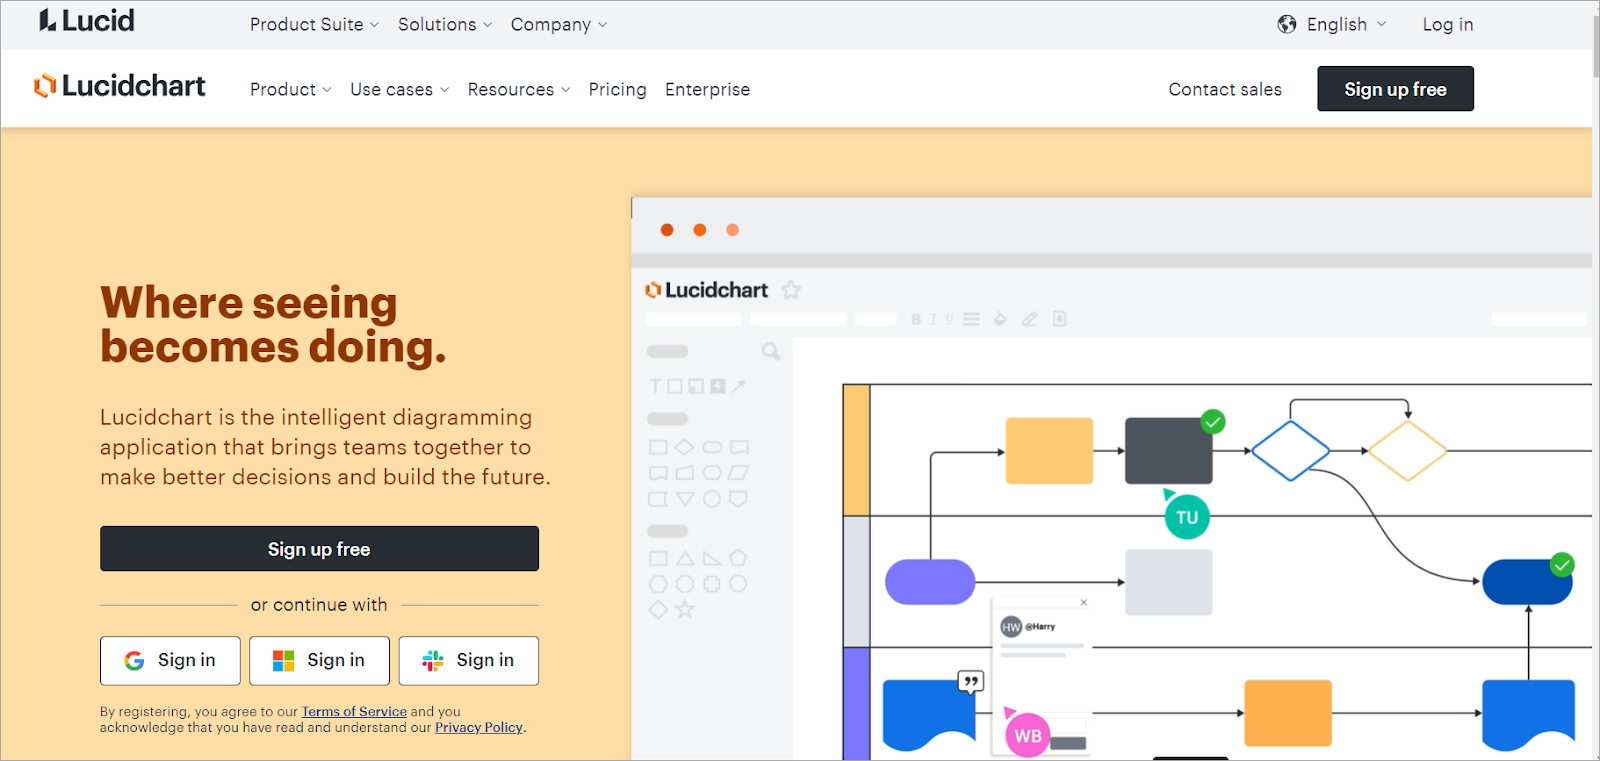Expand the Use cases menu
This screenshot has height=761, width=1600.
(400, 89)
